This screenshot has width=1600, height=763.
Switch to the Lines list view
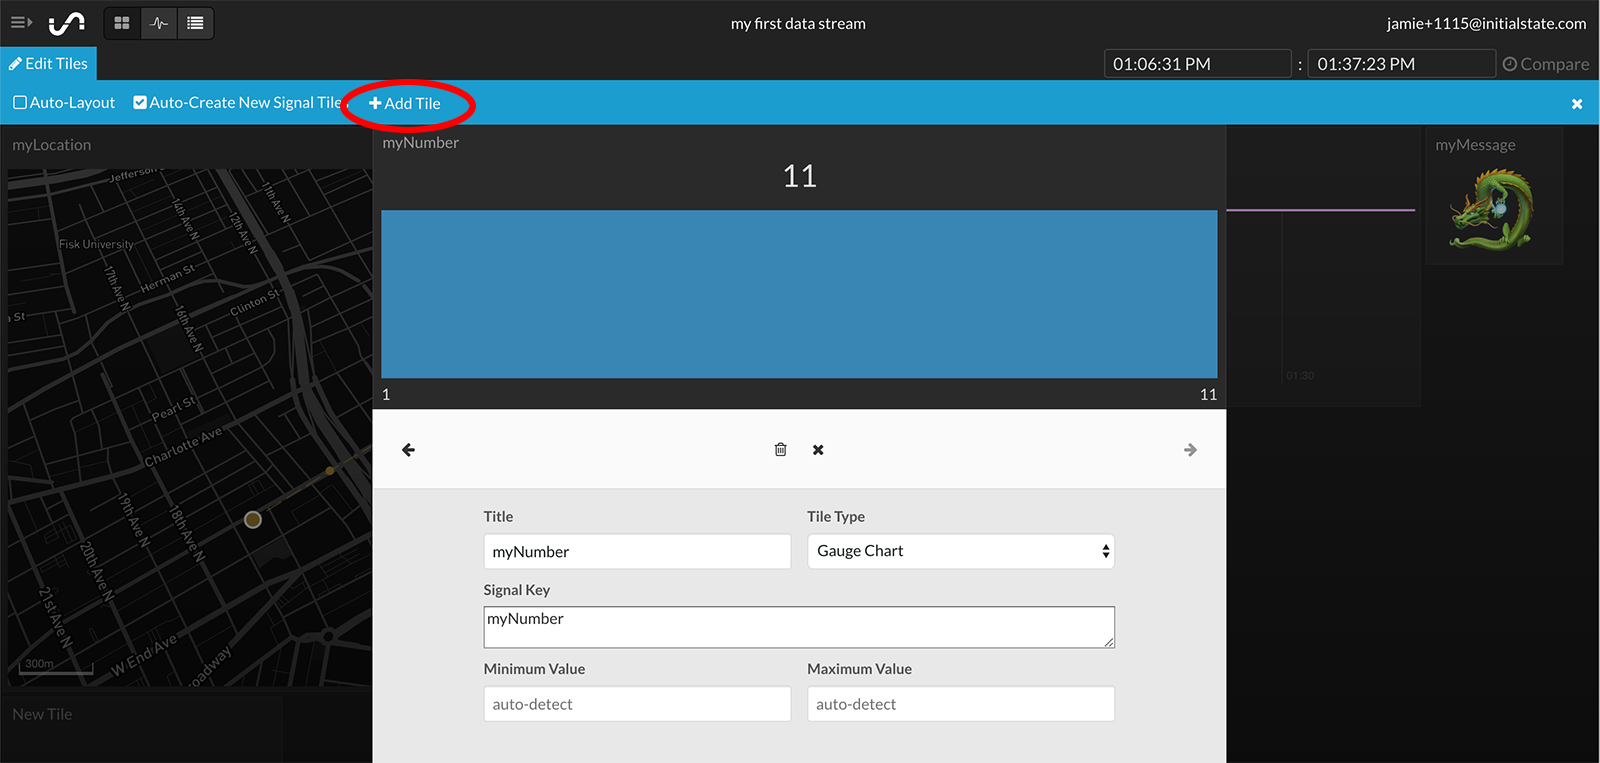(195, 23)
